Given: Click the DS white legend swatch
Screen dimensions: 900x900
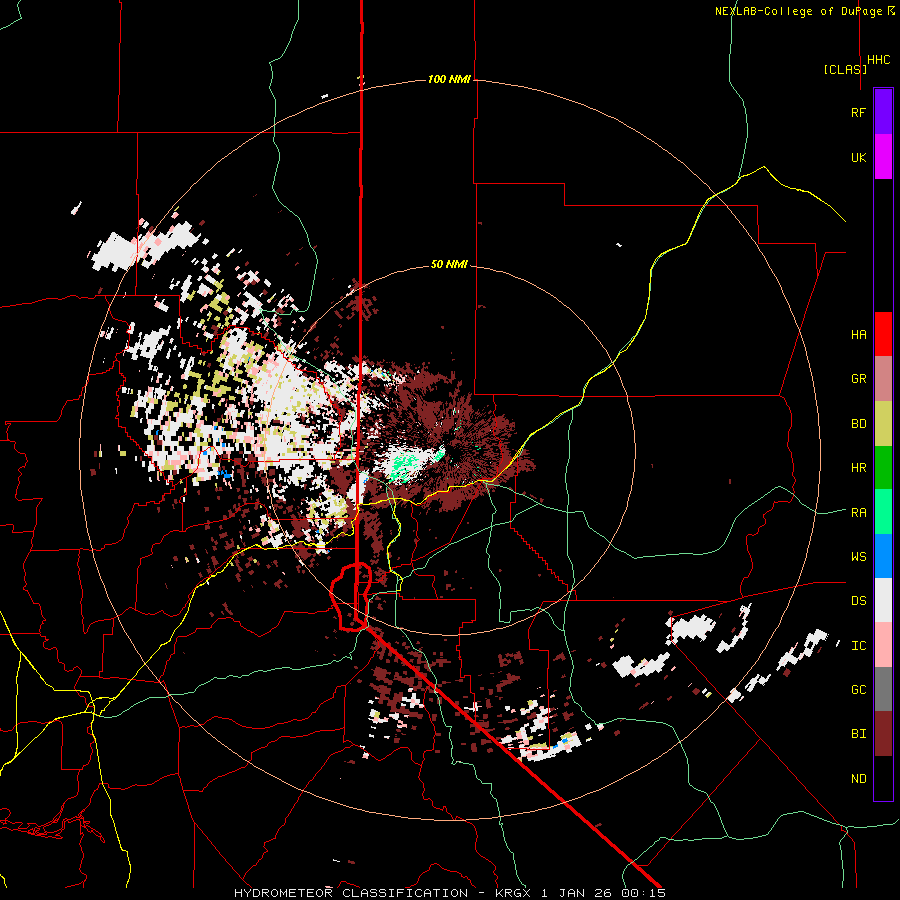Looking at the screenshot, I should (x=883, y=600).
